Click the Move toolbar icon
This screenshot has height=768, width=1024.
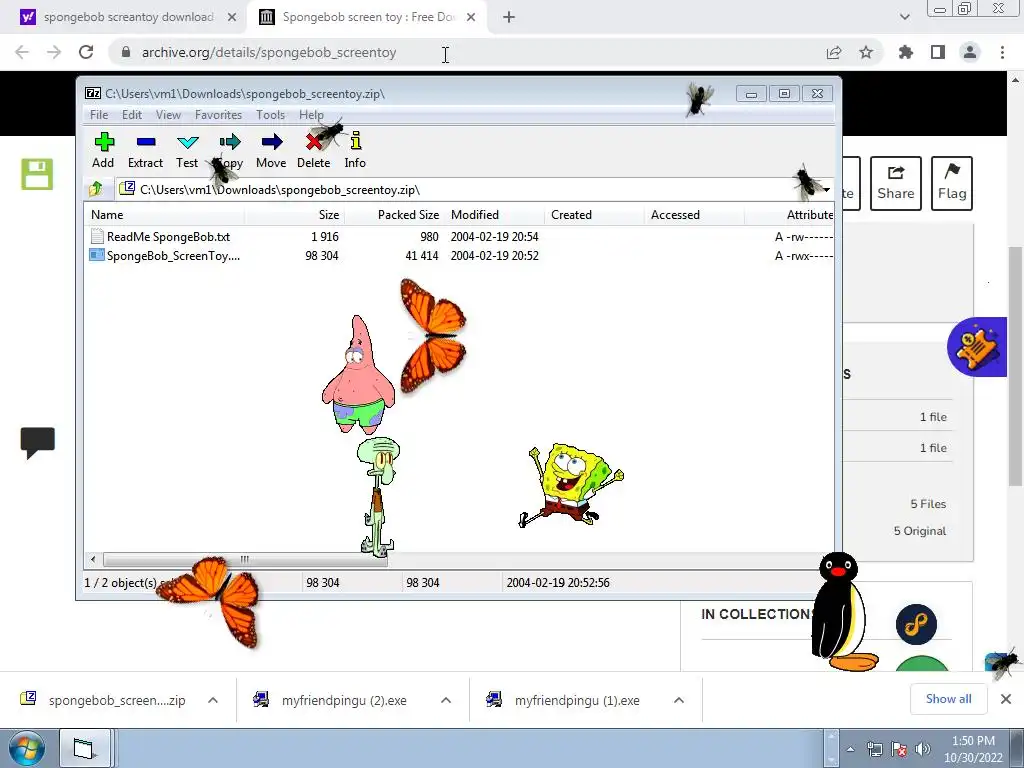coord(271,151)
